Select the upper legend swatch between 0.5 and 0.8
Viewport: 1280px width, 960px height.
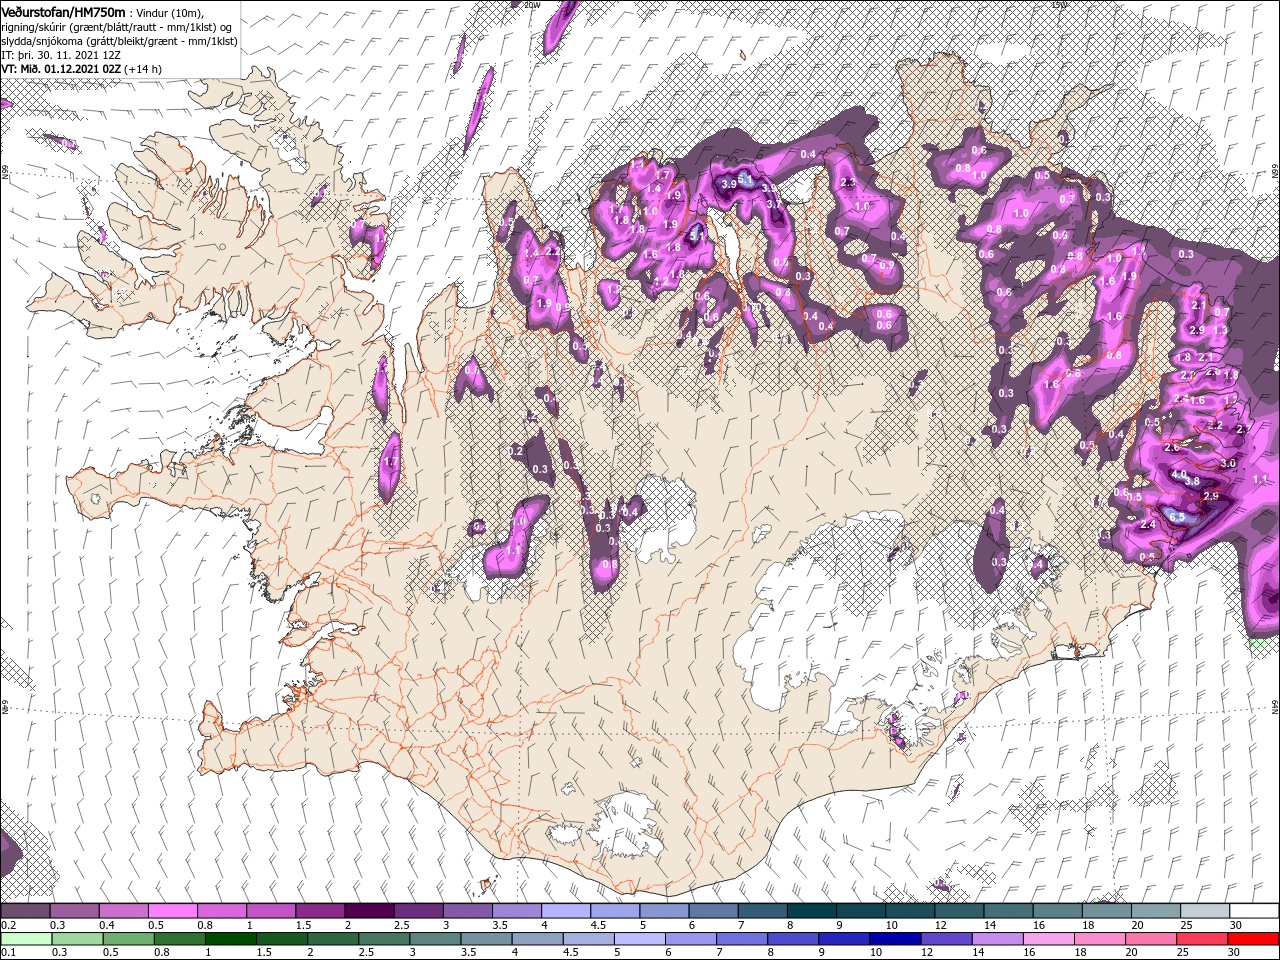pos(173,911)
